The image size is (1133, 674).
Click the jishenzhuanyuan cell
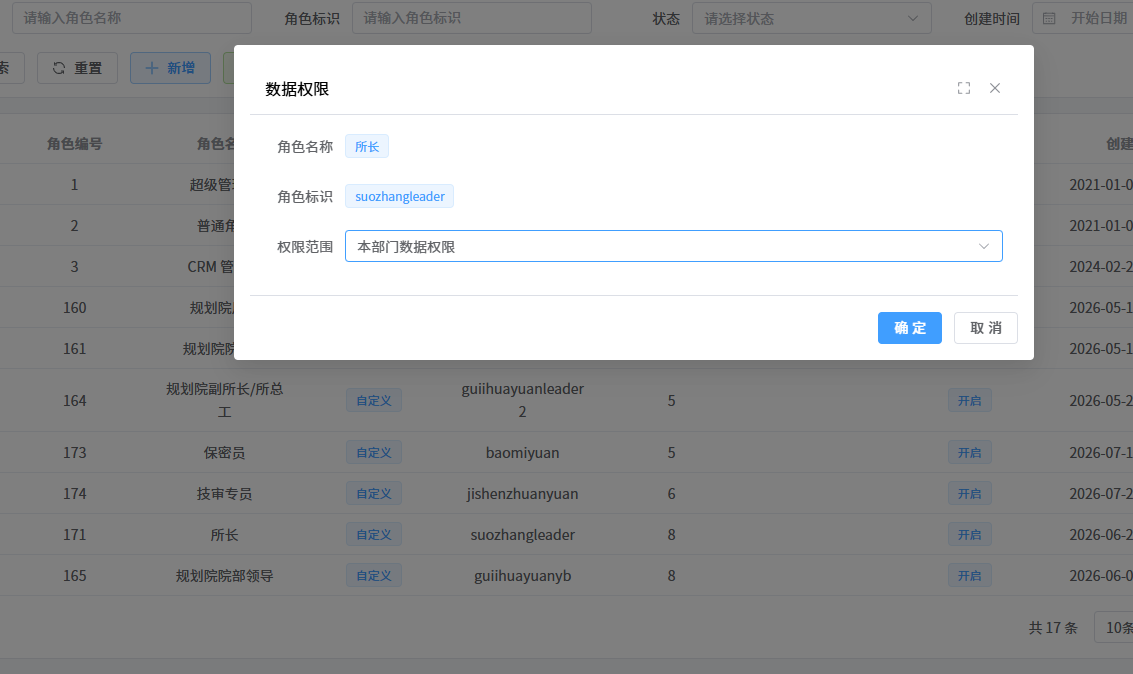[x=522, y=494]
